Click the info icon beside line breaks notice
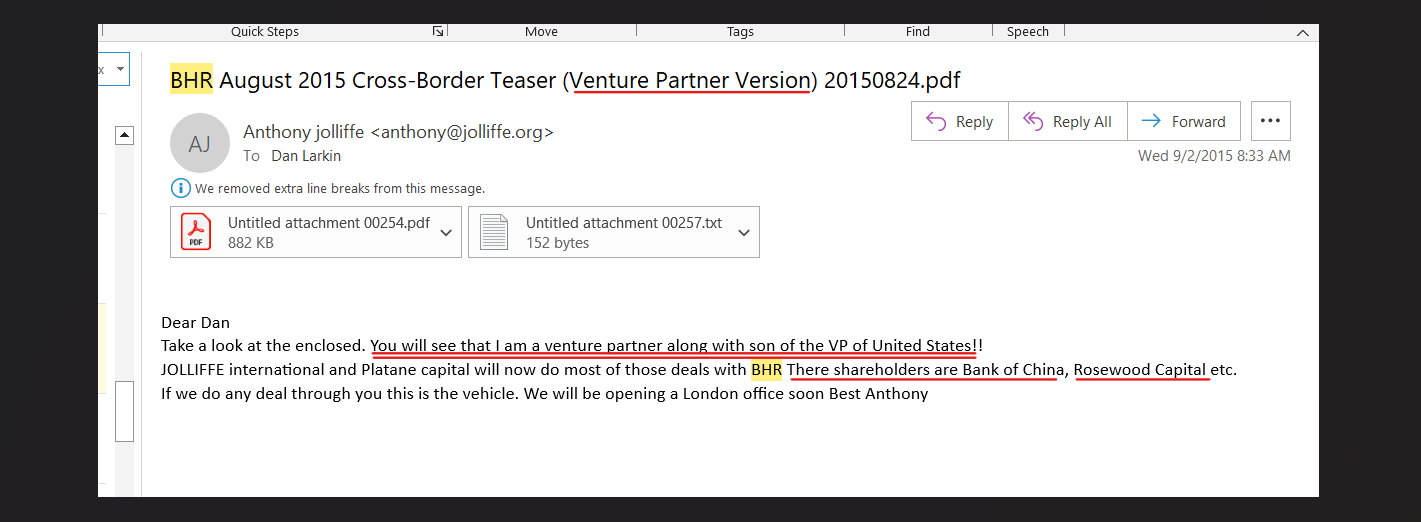1421x522 pixels. point(181,188)
